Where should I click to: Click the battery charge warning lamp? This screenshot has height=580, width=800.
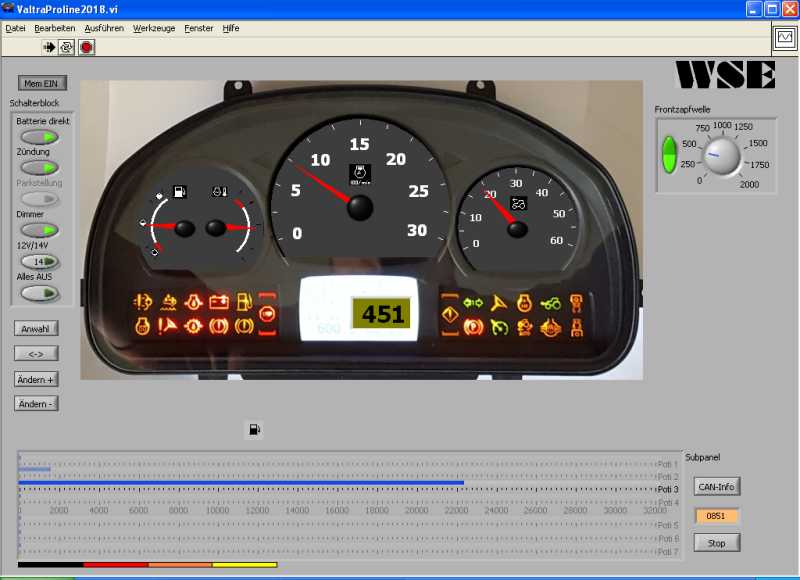click(219, 302)
